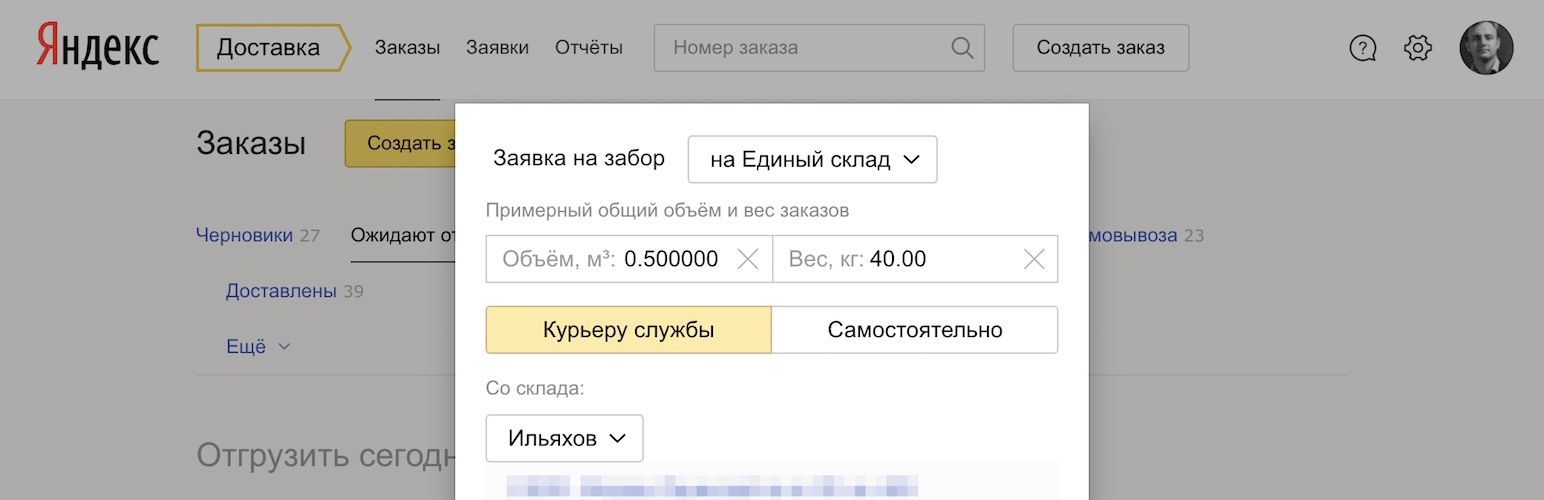
Task: Open the Заявки menu item
Action: point(497,48)
